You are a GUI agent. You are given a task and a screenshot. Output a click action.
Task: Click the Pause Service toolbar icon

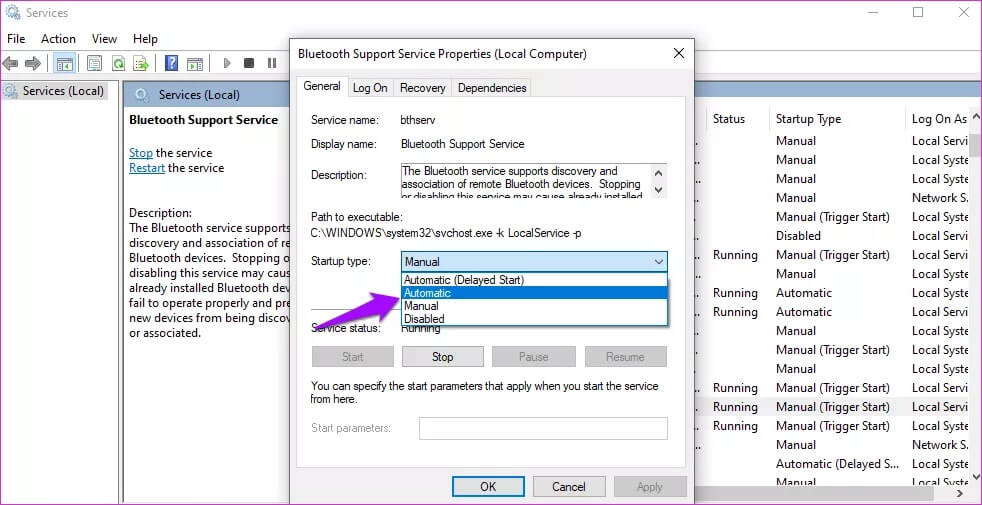pos(272,63)
